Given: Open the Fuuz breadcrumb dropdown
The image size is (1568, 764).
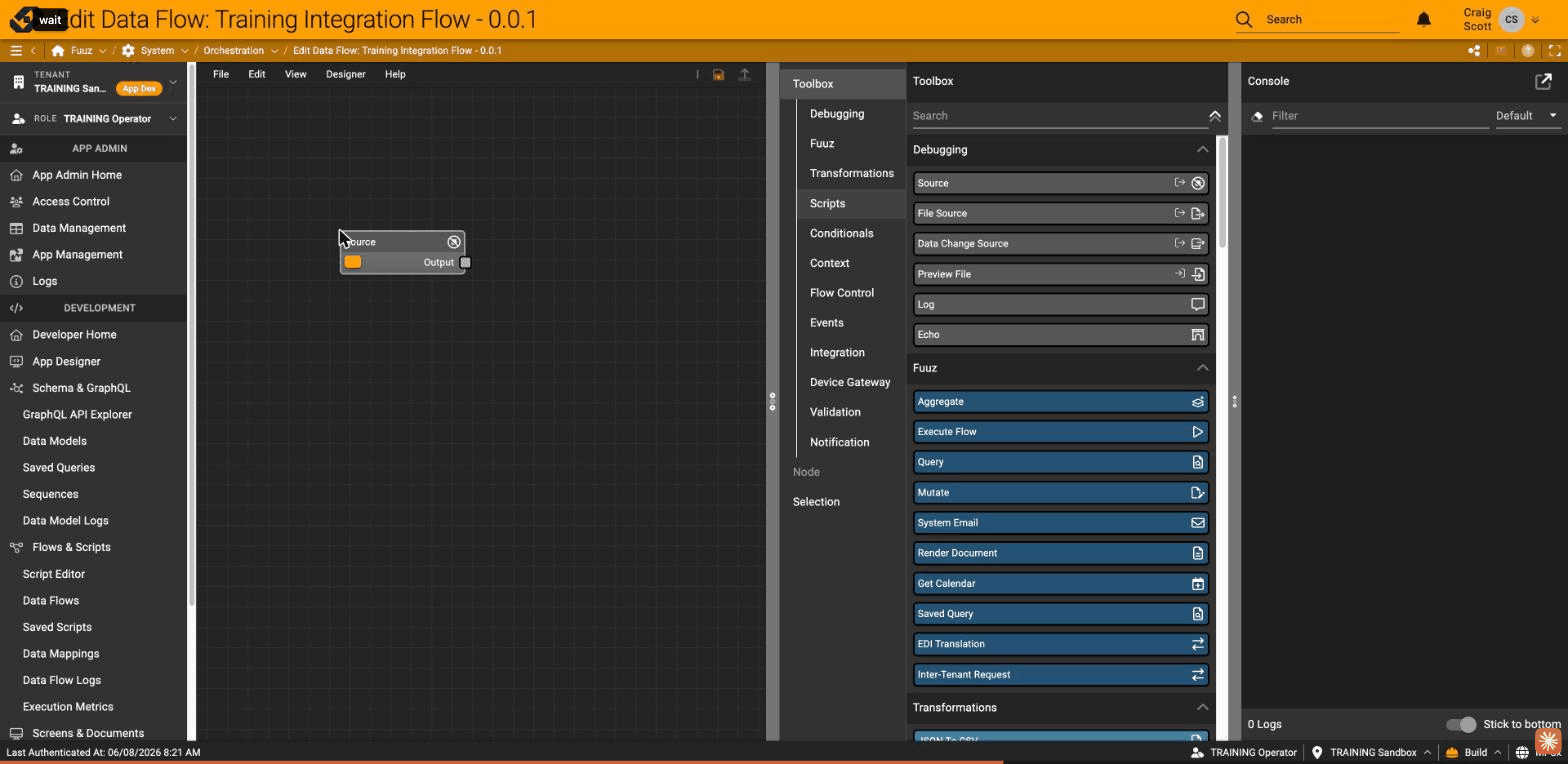Looking at the screenshot, I should pyautogui.click(x=102, y=51).
